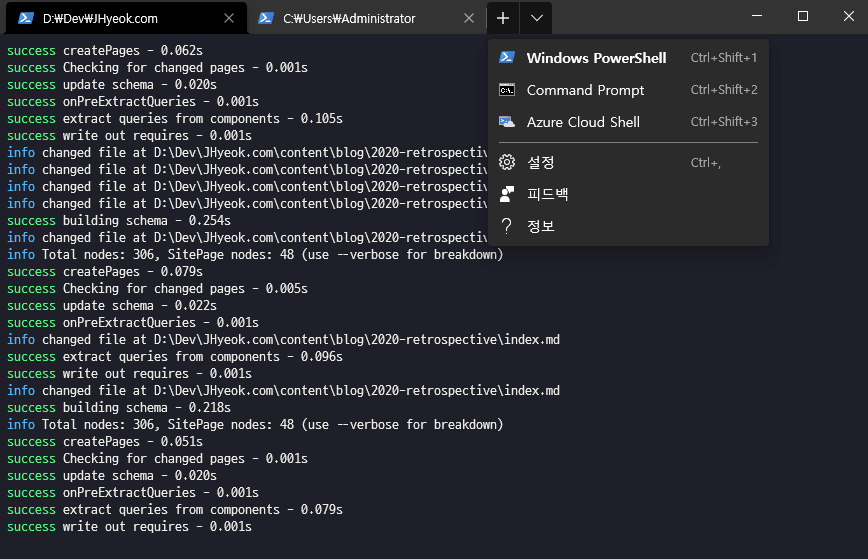Switch to the C:₩Users₩Administrator tab
This screenshot has width=868, height=559.
366,18
